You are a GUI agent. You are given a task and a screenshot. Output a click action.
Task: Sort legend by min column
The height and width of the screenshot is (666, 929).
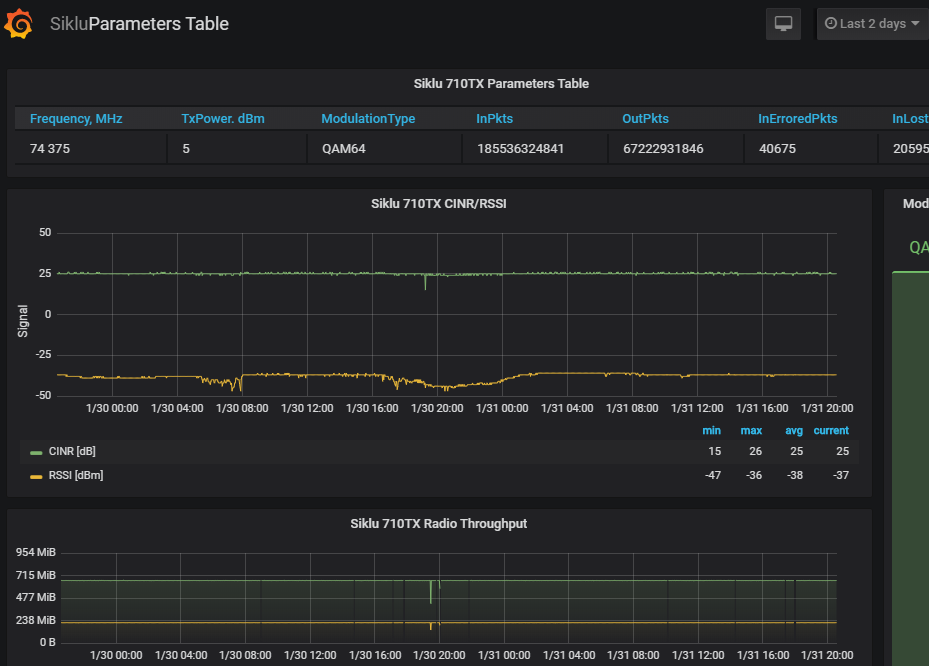712,431
